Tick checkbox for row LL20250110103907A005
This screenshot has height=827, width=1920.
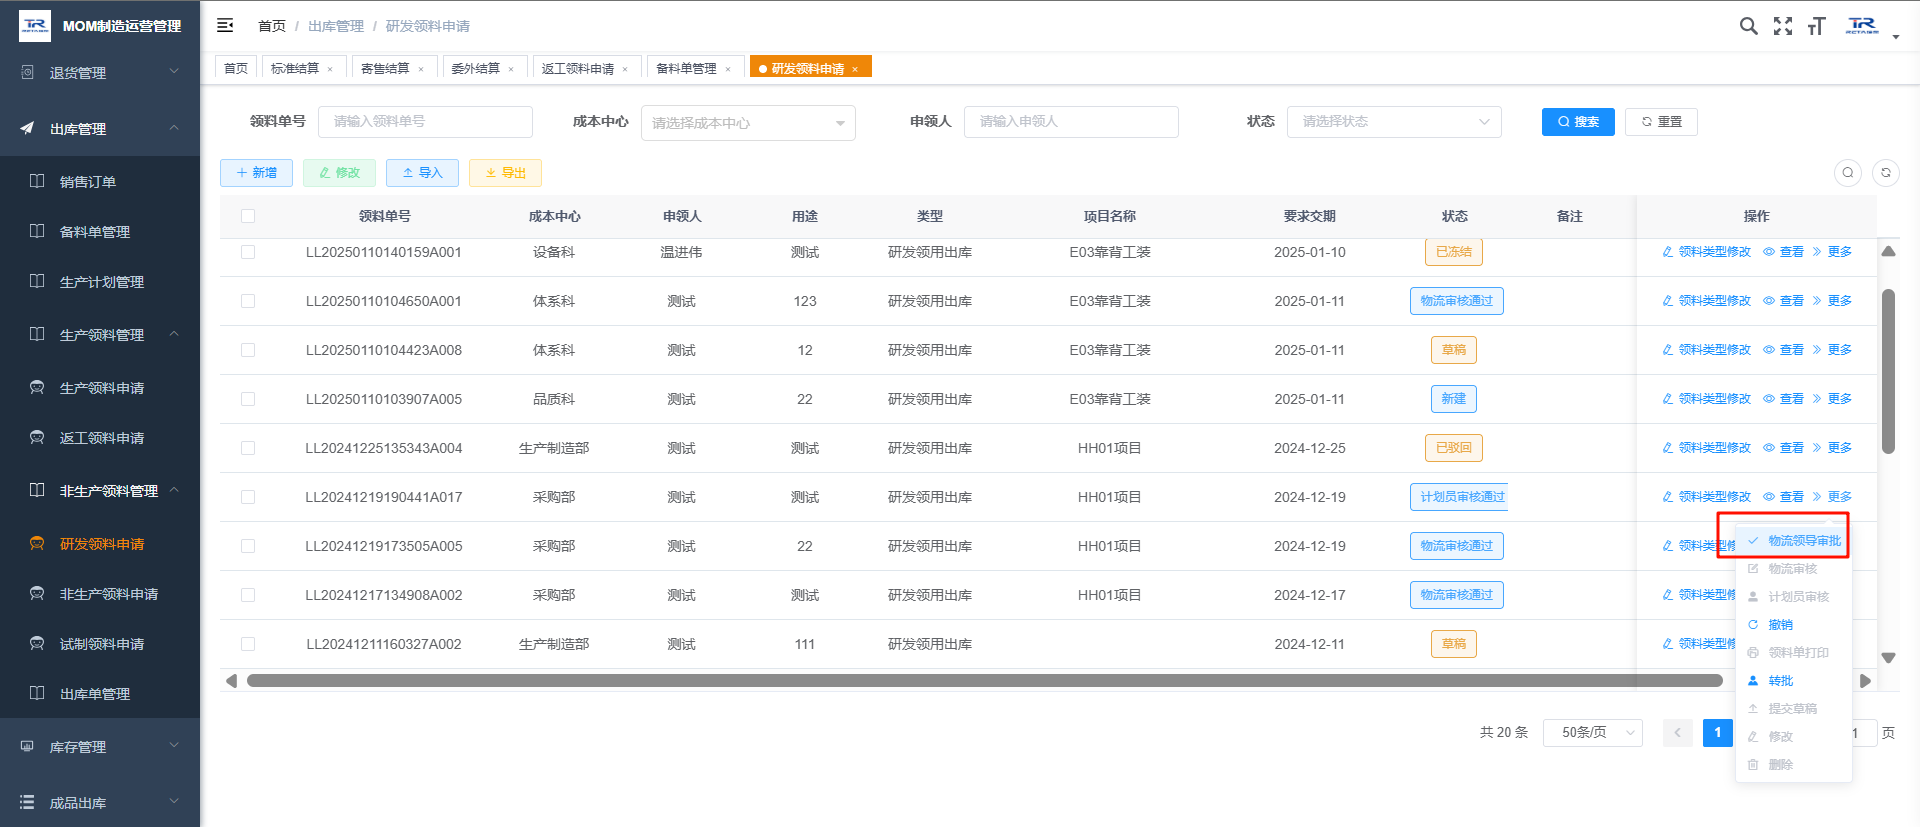pos(248,399)
